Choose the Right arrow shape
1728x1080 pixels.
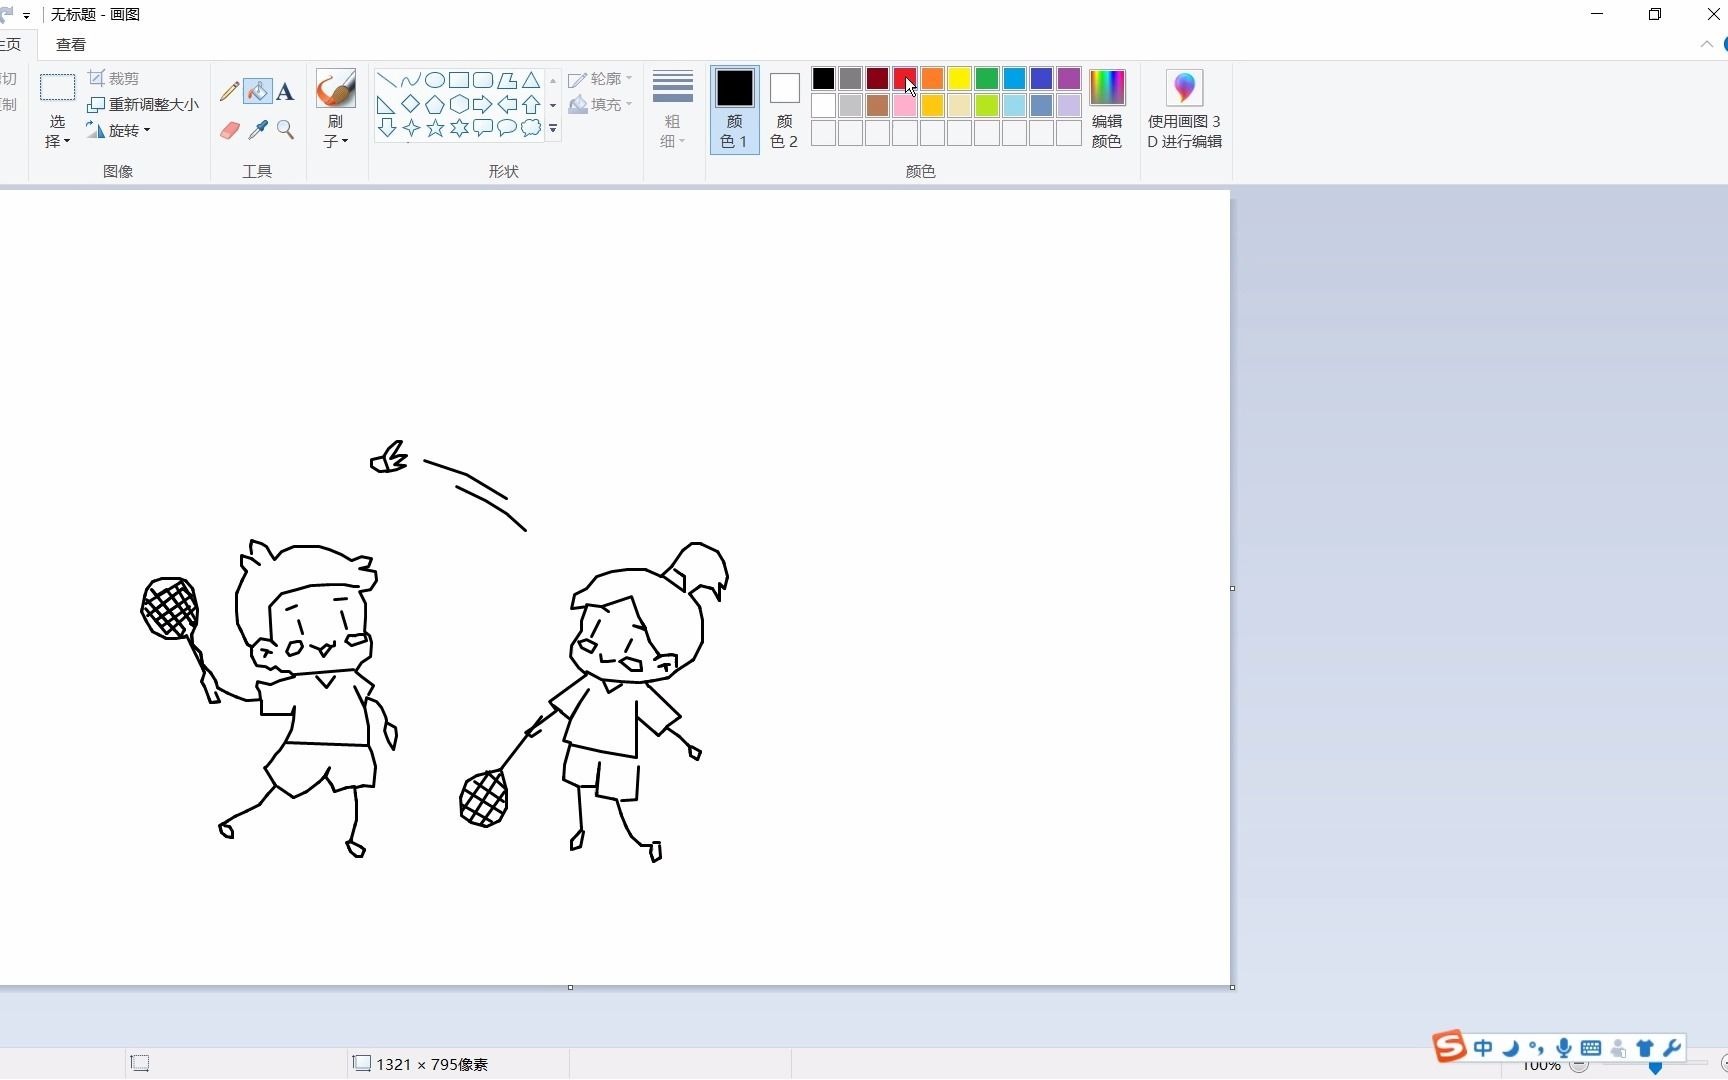pos(483,104)
